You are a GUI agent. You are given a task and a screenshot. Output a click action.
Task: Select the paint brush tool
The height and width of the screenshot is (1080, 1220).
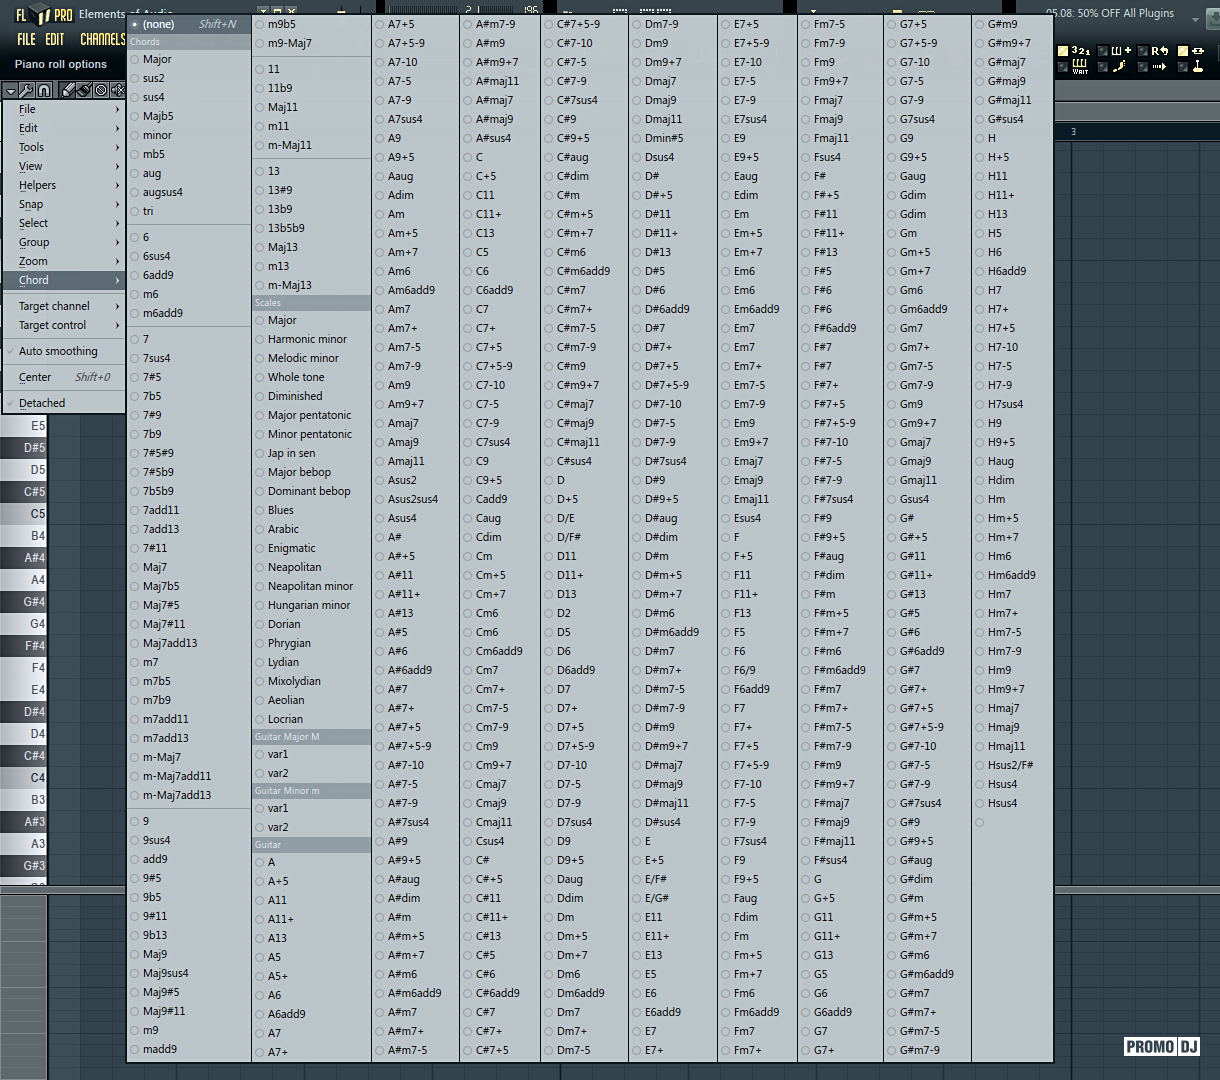pyautogui.click(x=84, y=90)
